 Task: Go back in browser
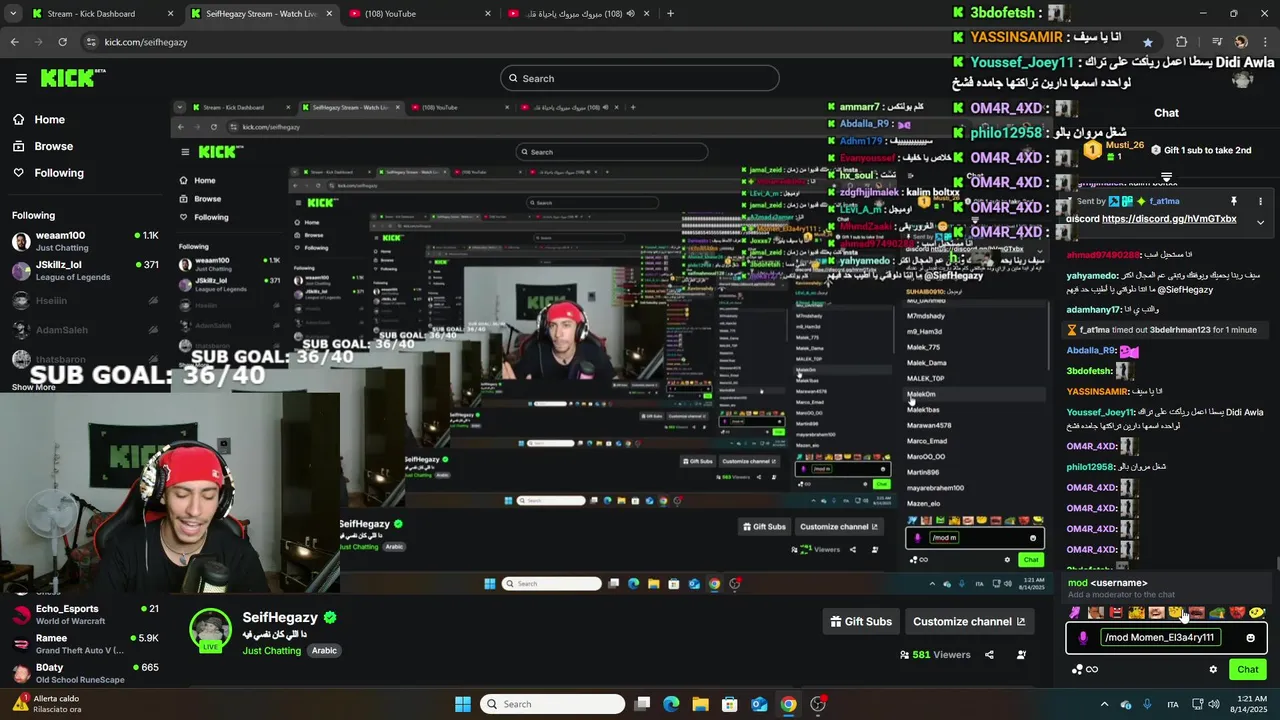15,42
